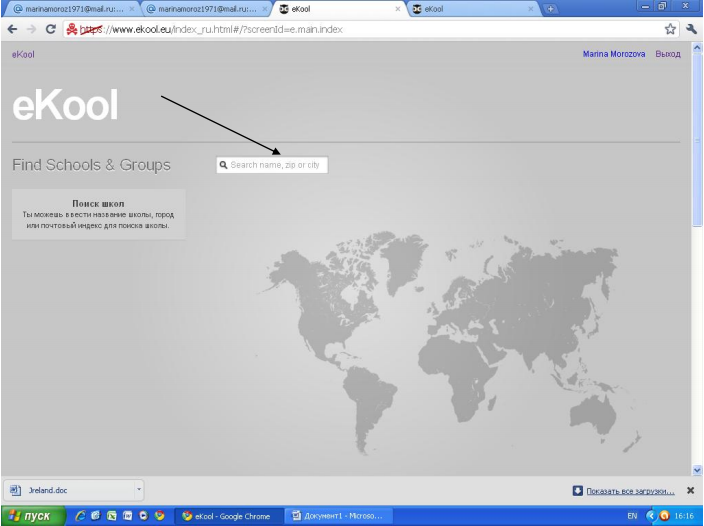Close the last eKool tab
Screen dimensions: 704x526
(531, 9)
